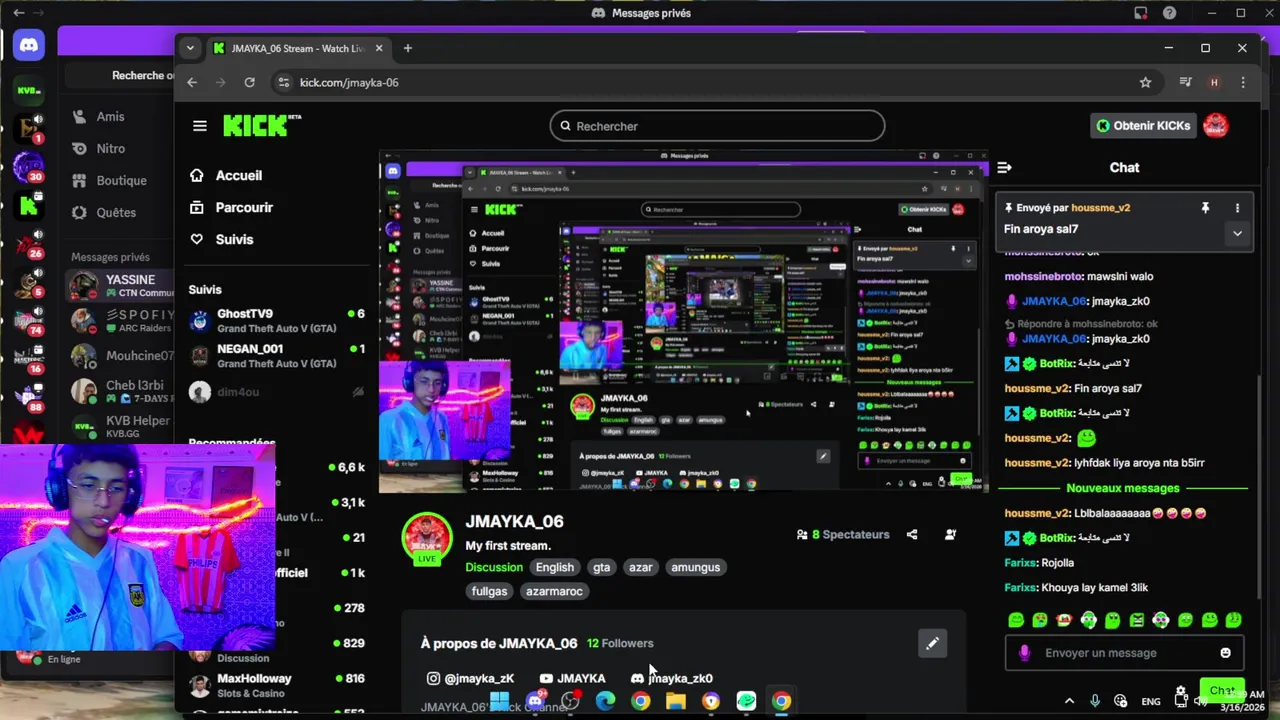Pick the clown emote in quick row
Image resolution: width=1280 pixels, height=720 pixels.
1064,620
